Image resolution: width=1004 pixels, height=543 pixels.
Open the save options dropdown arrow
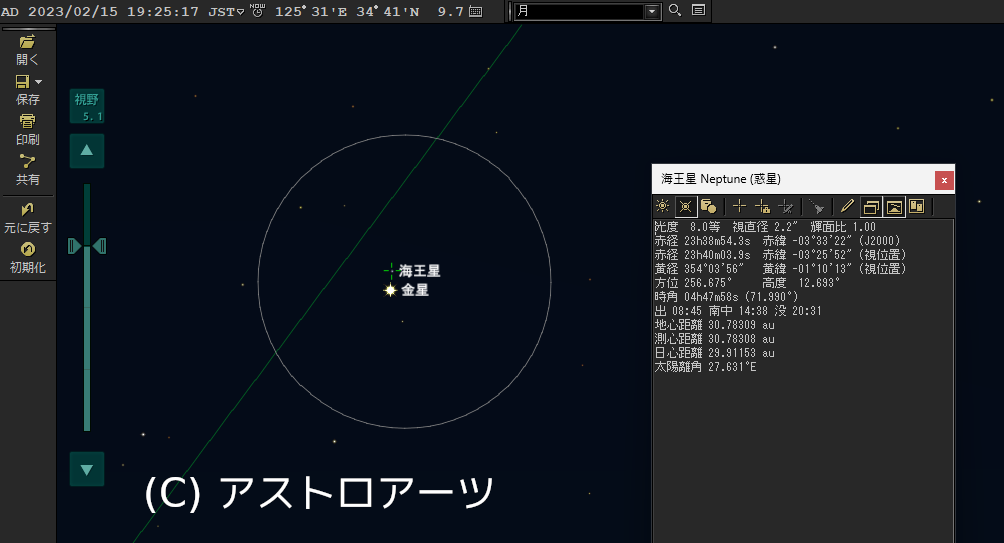pyautogui.click(x=38, y=82)
